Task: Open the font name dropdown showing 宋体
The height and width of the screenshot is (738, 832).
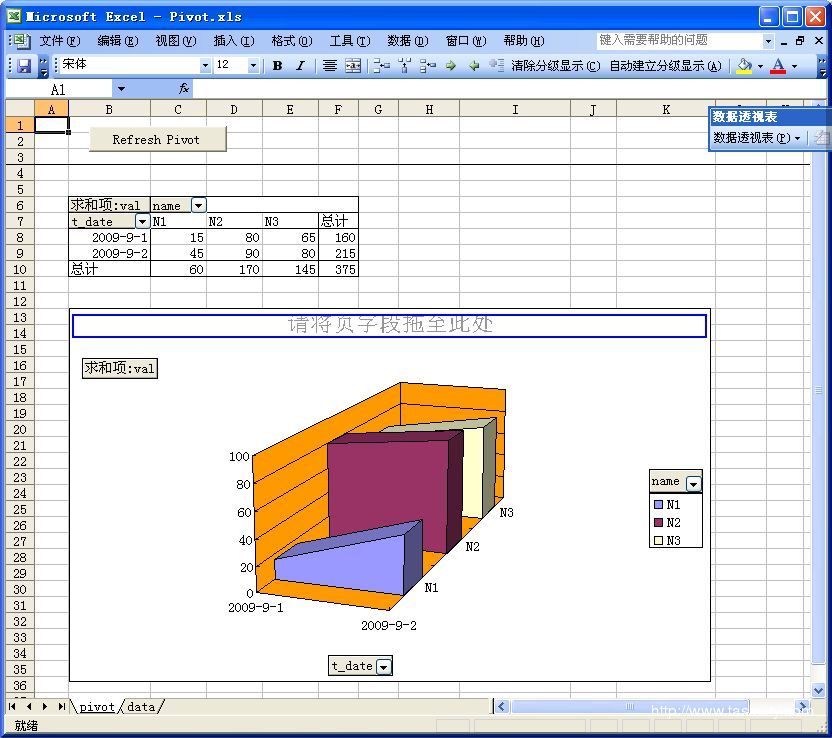Action: click(x=205, y=66)
